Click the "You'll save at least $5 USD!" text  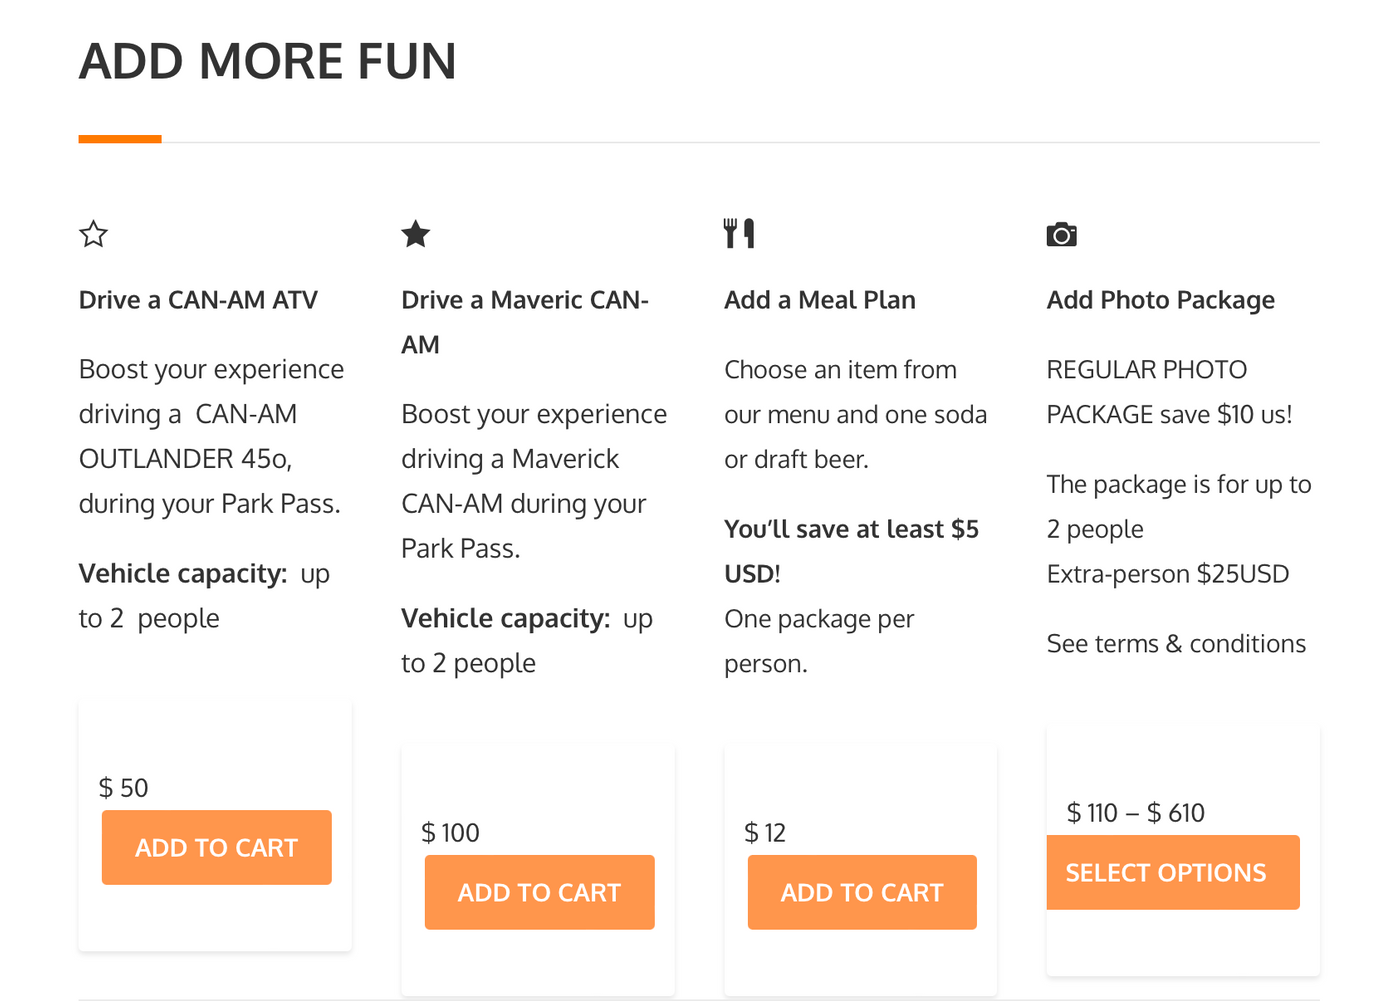pyautogui.click(x=851, y=551)
